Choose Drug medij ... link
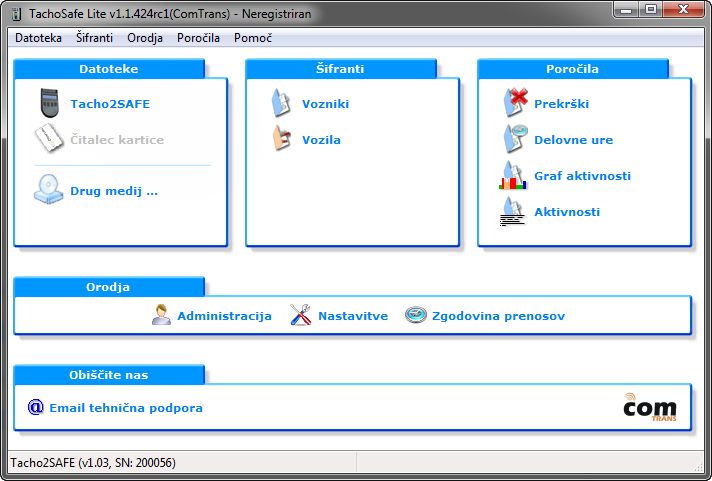Screen dimensions: 712x481 pos(114,191)
